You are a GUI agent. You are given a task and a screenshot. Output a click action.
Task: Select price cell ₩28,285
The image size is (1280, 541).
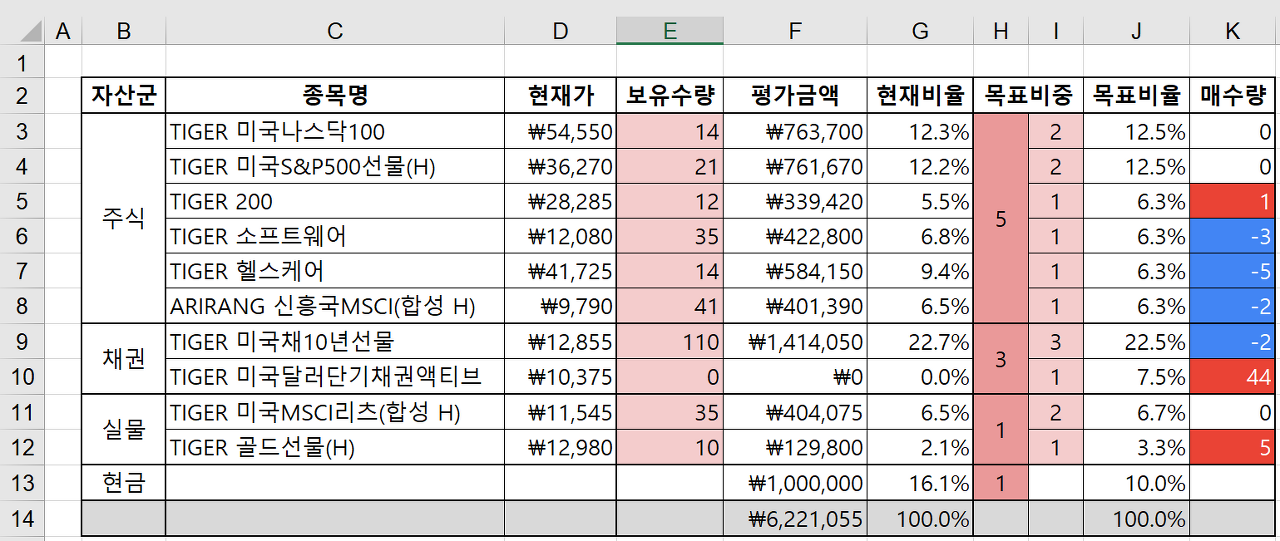(560, 202)
